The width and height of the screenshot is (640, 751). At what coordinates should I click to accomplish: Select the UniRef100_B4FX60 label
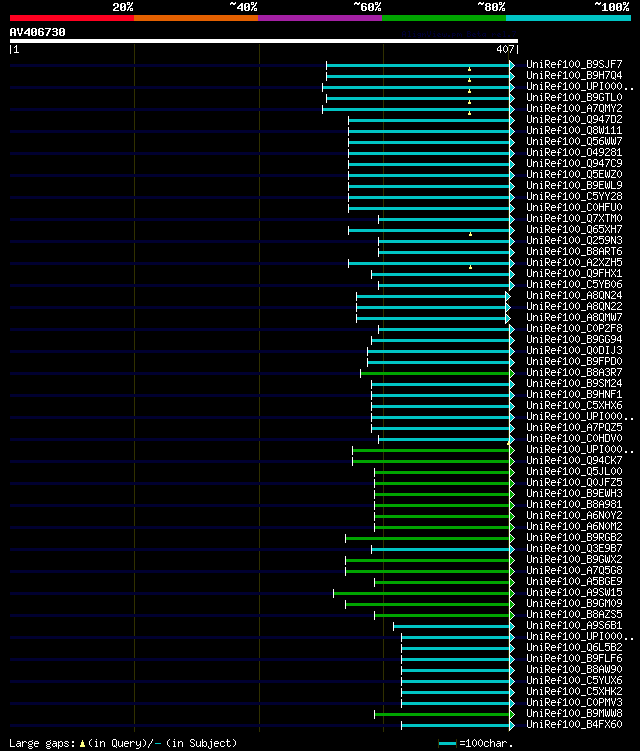[x=574, y=725]
